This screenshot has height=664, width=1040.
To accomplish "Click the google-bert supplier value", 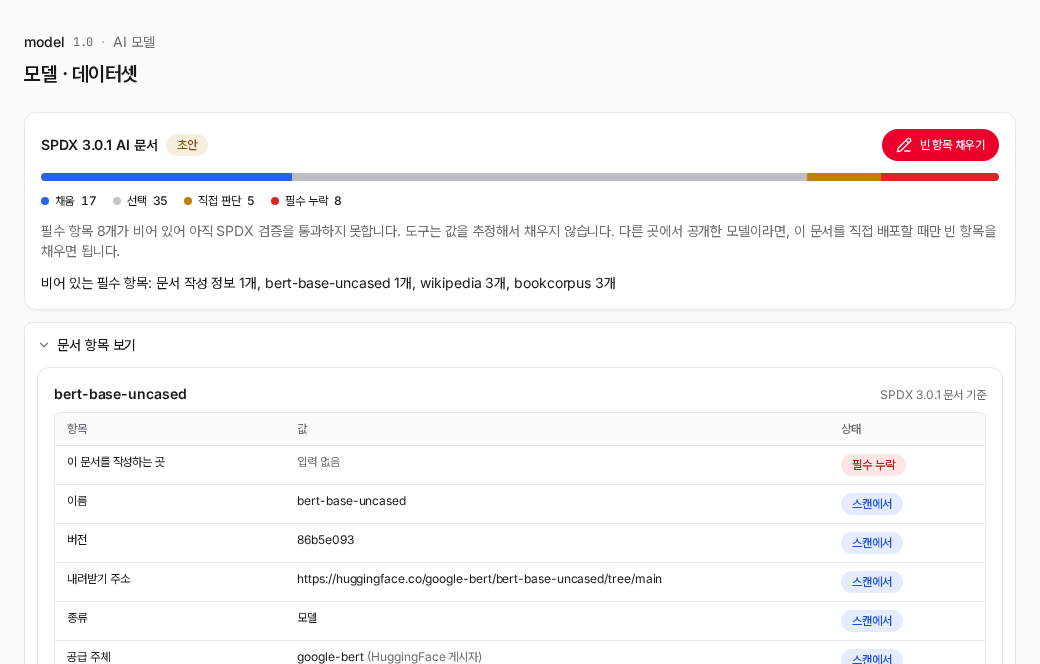I will click(x=330, y=657).
